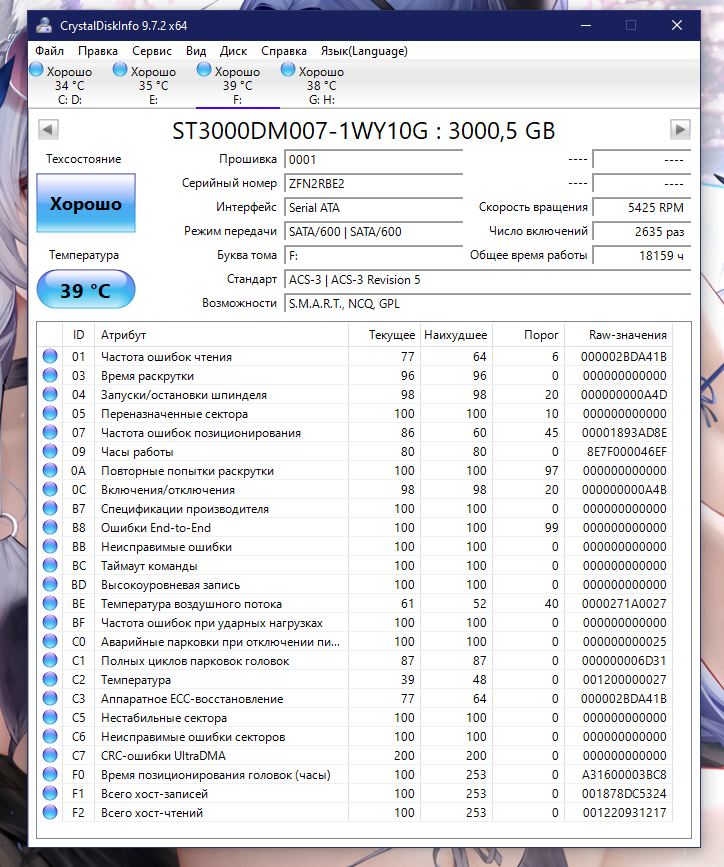Click status icon of attribute 09 row
This screenshot has width=724, height=867.
(50, 451)
